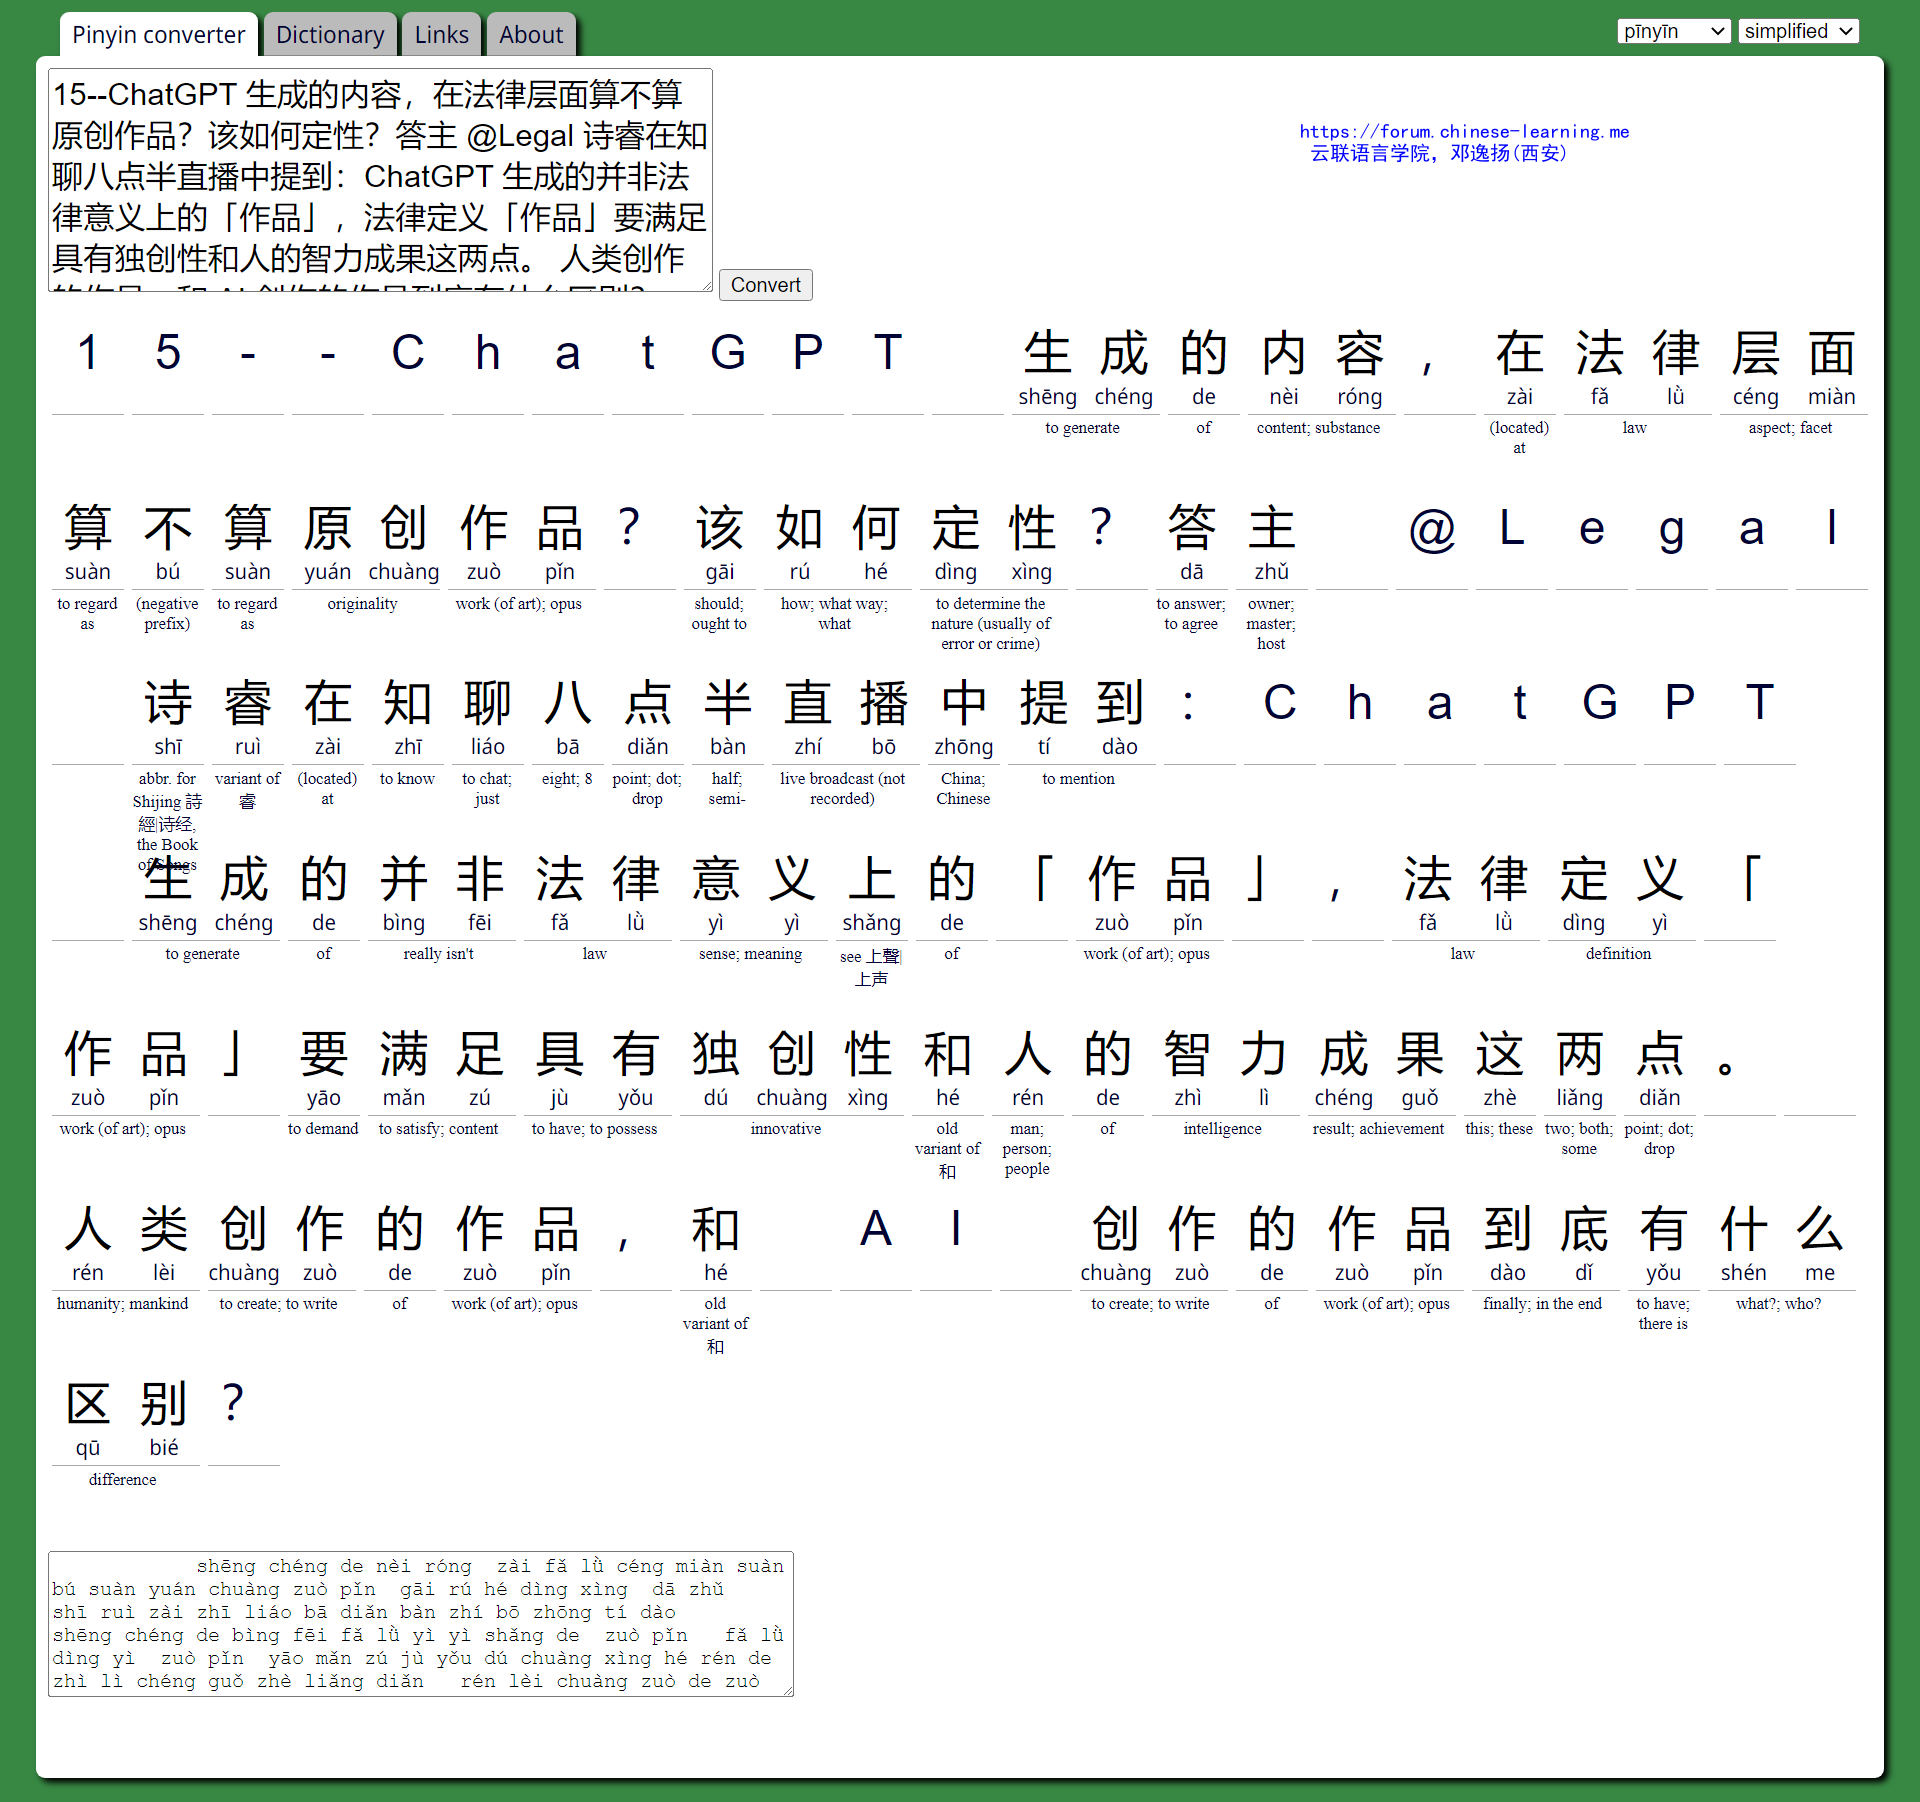
Task: Click inside the Chinese text input box
Action: pyautogui.click(x=380, y=180)
